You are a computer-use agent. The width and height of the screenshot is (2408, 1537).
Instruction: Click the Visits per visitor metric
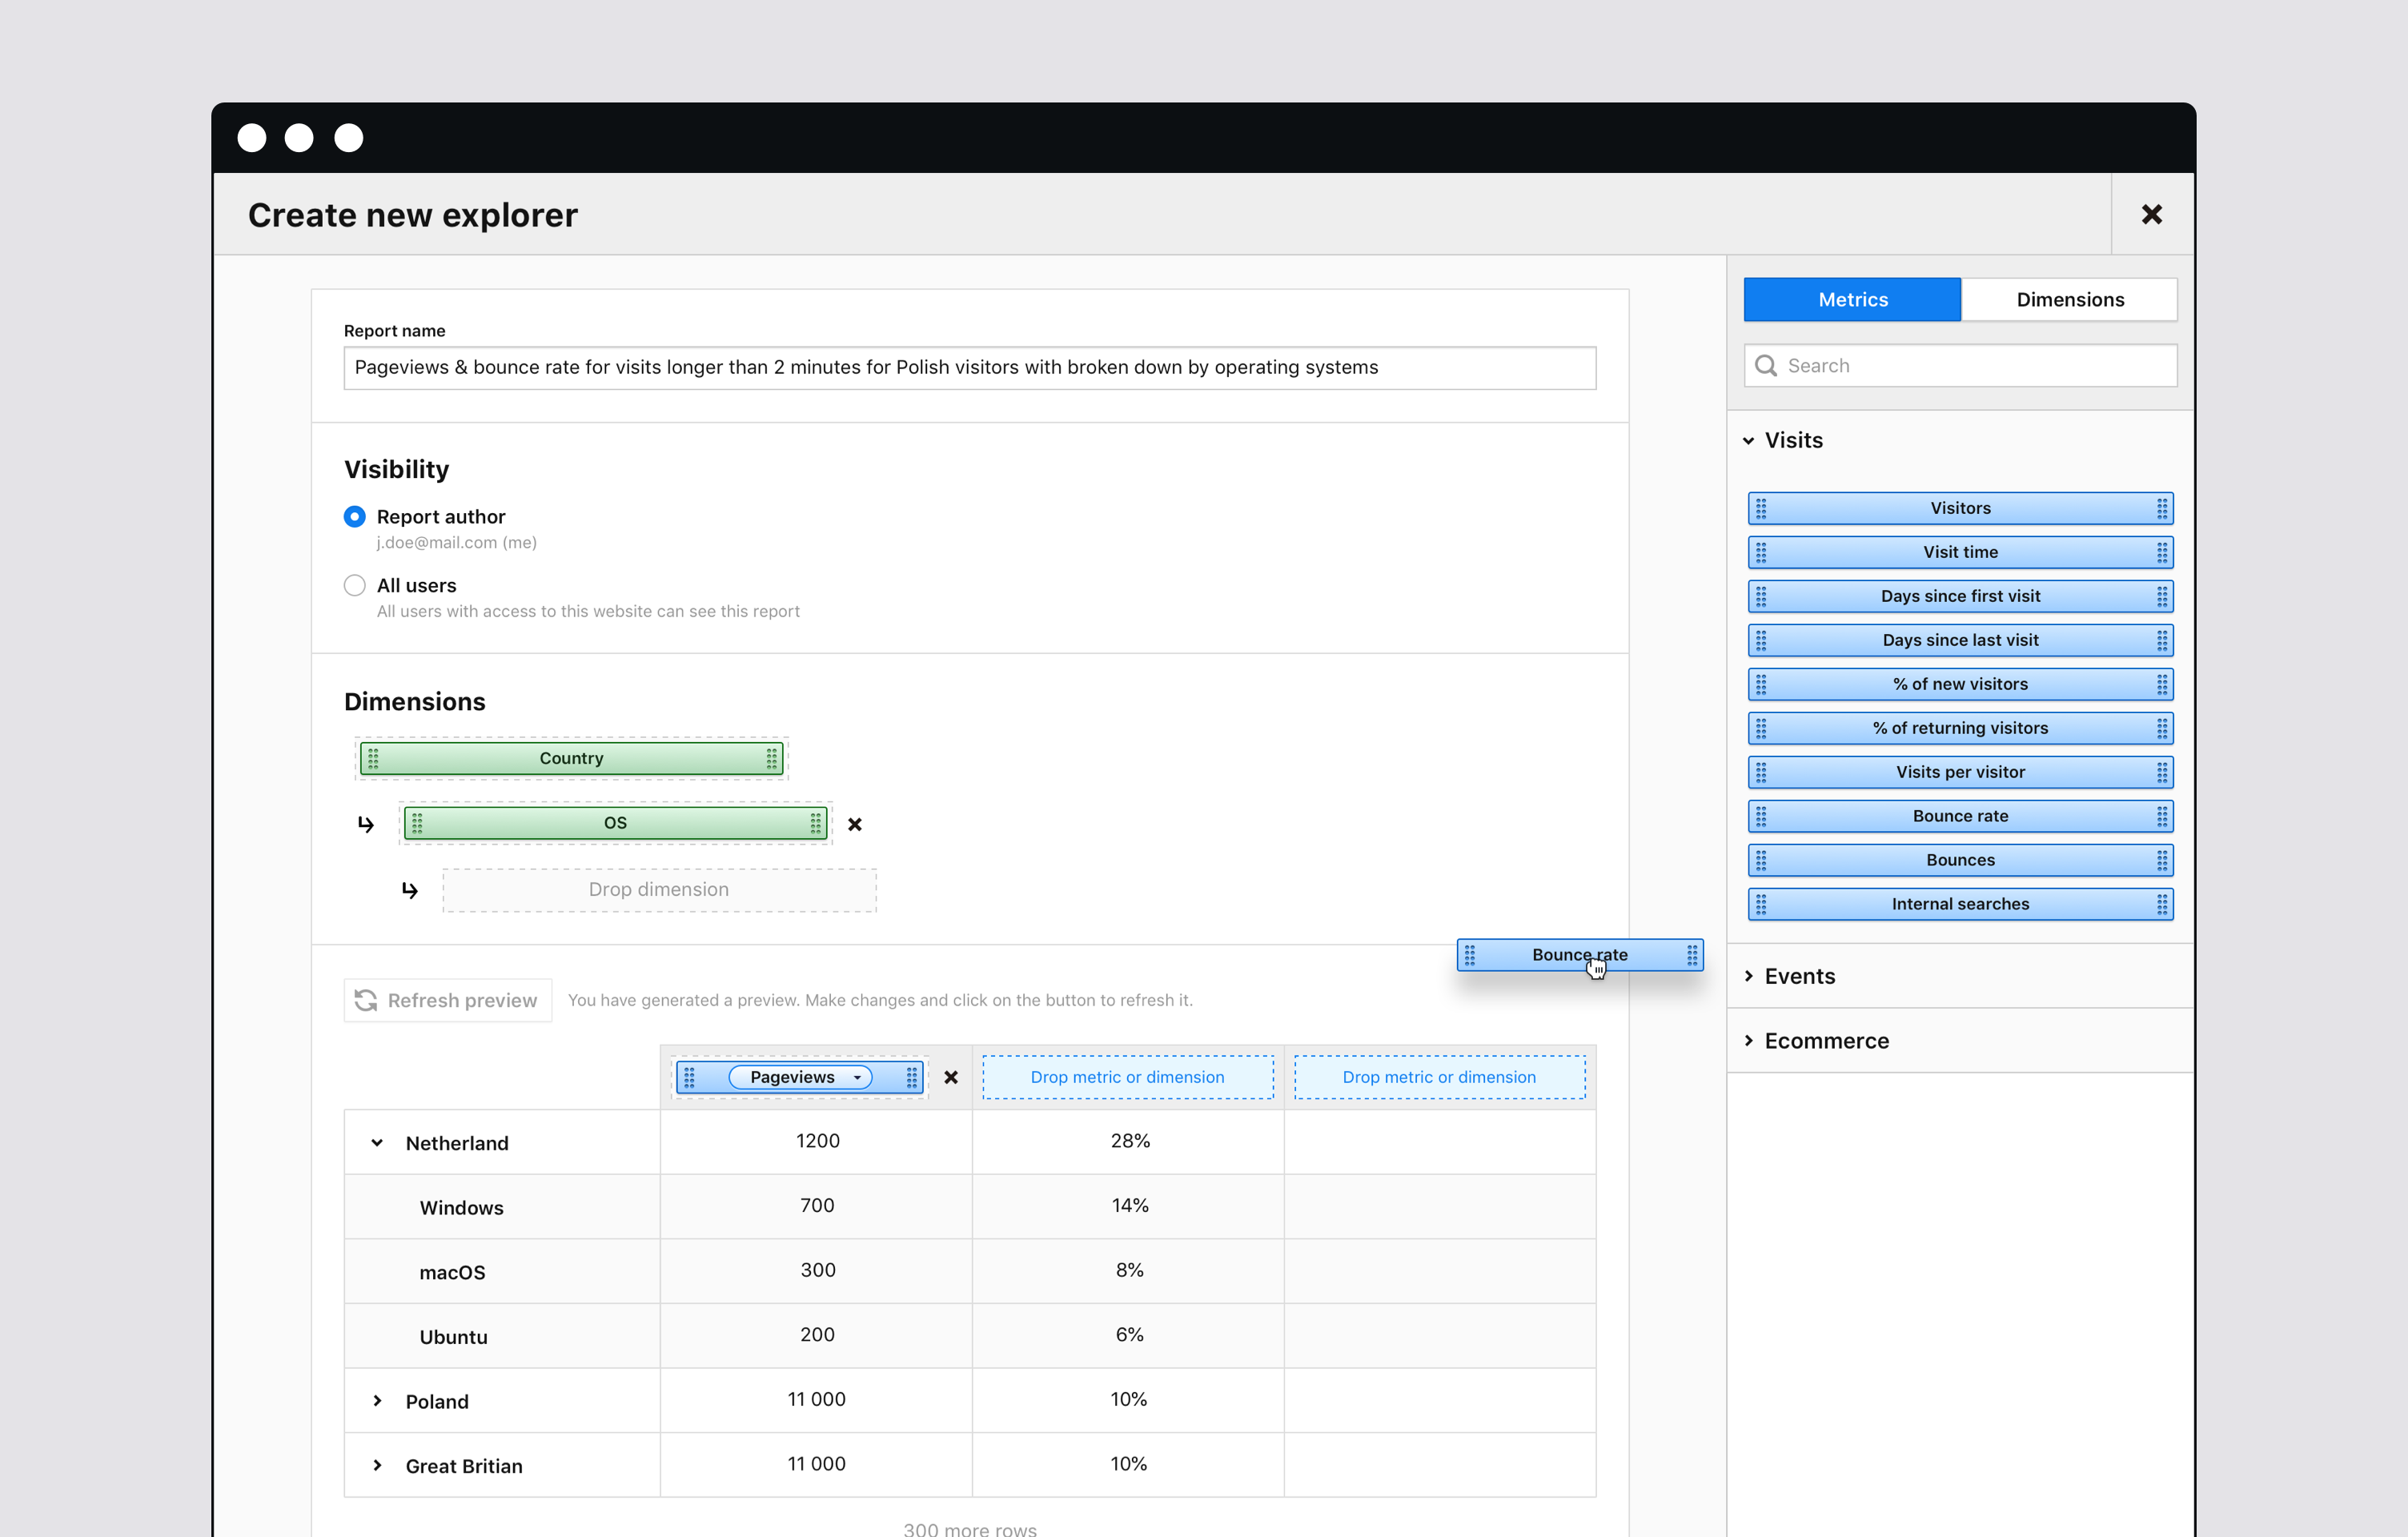click(1960, 772)
